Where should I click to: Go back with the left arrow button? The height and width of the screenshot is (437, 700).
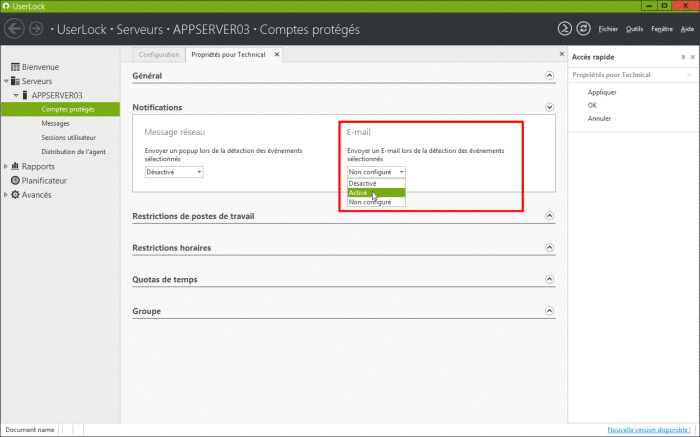click(14, 29)
